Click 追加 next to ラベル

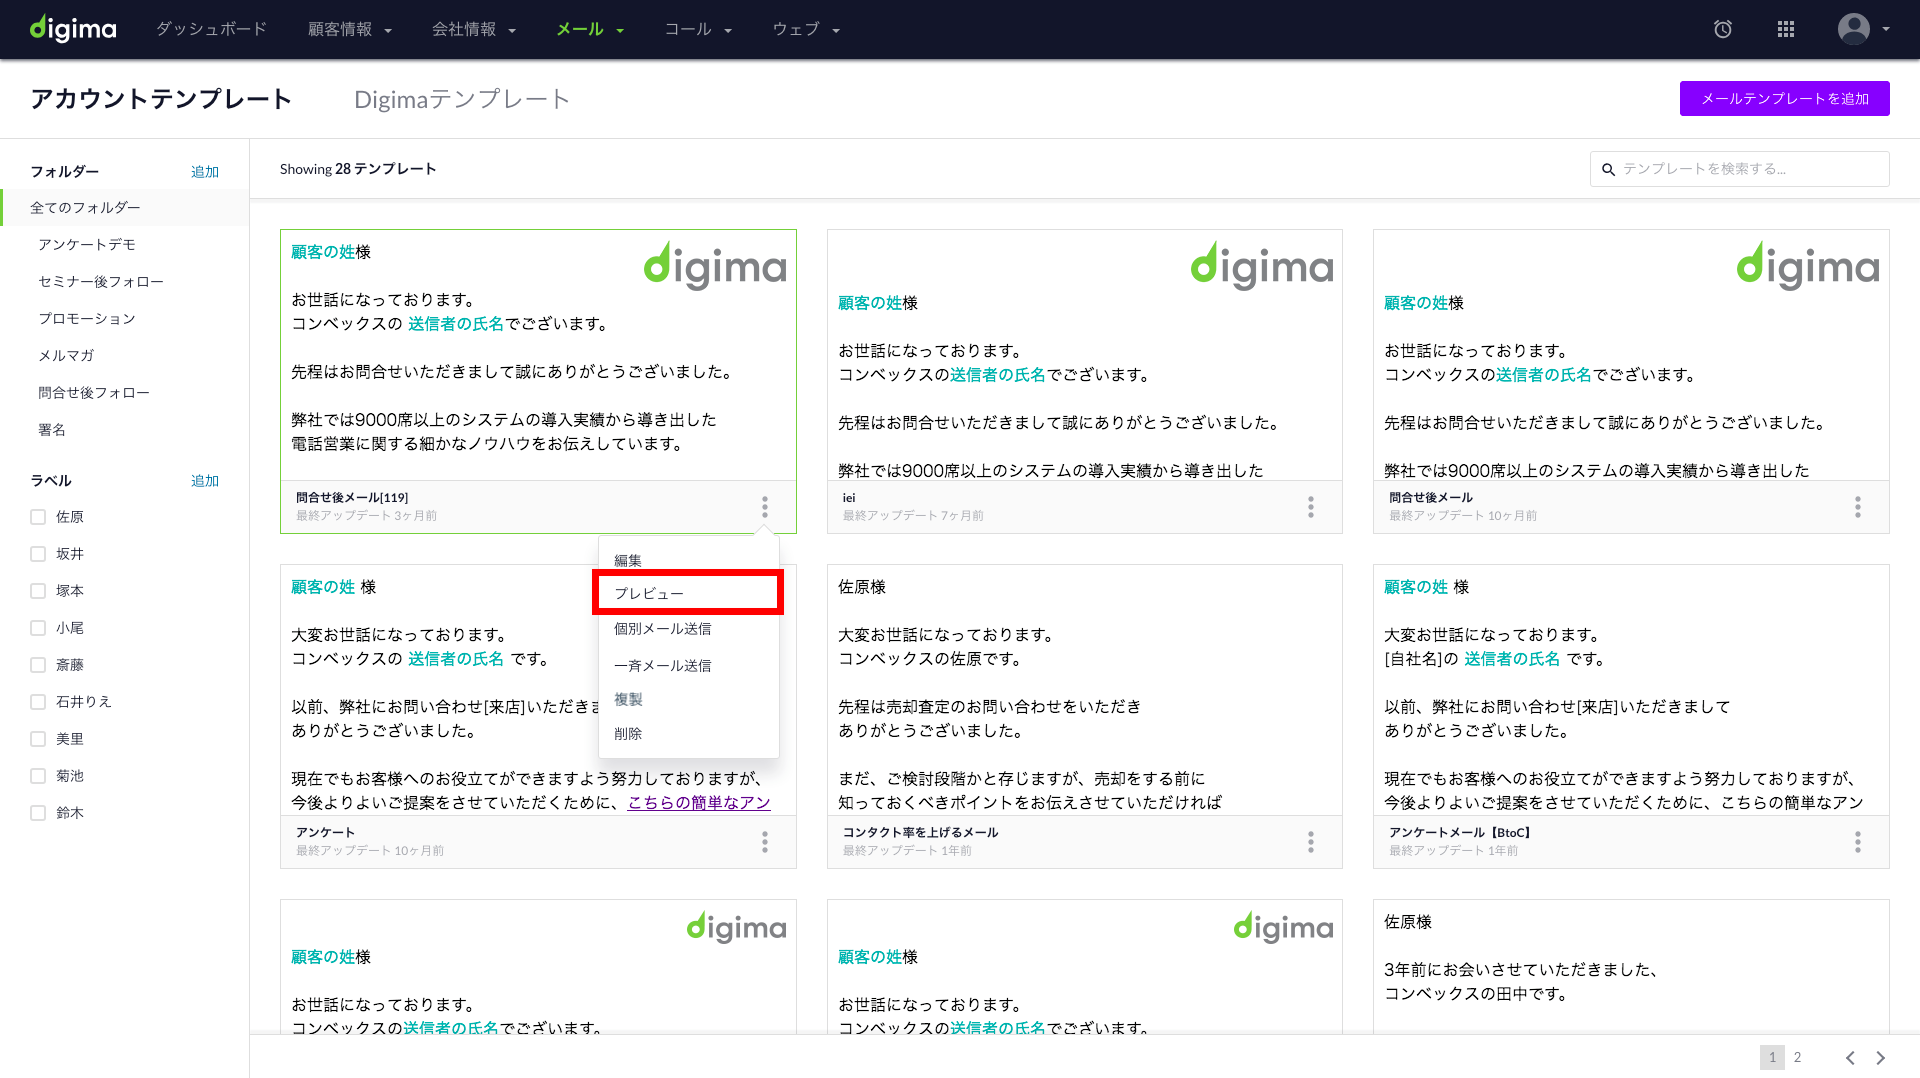[x=205, y=481]
